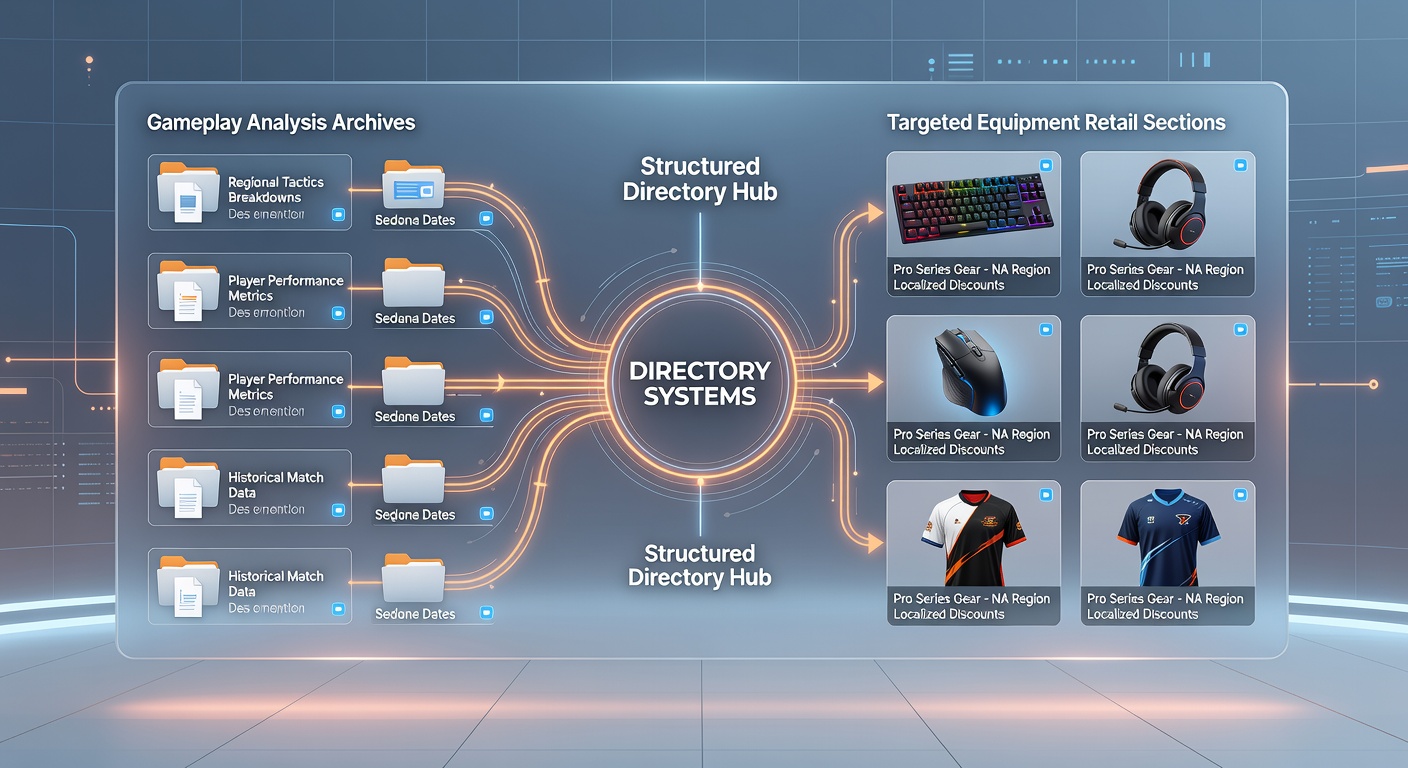Click the Pro Series Gear caption under the keyboard

click(971, 270)
